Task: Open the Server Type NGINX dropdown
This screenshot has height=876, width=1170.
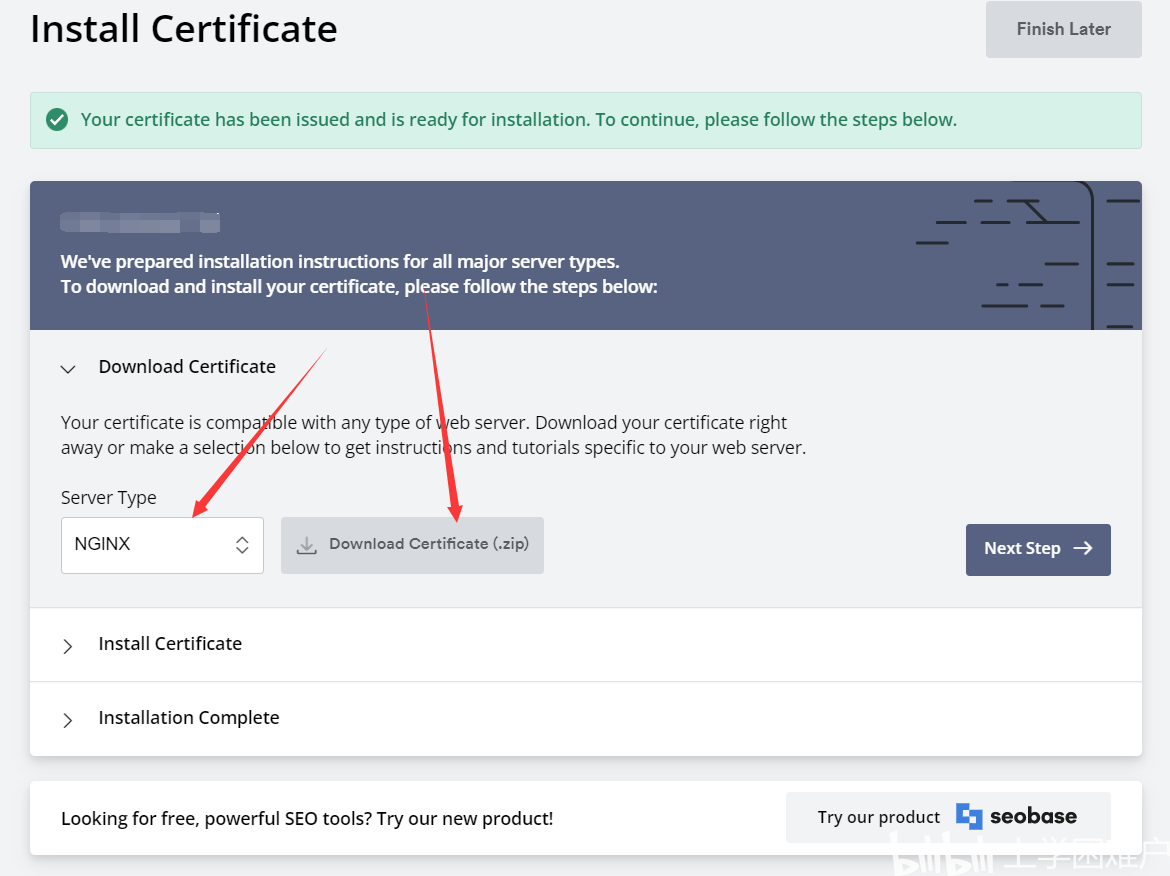Action: coord(162,545)
